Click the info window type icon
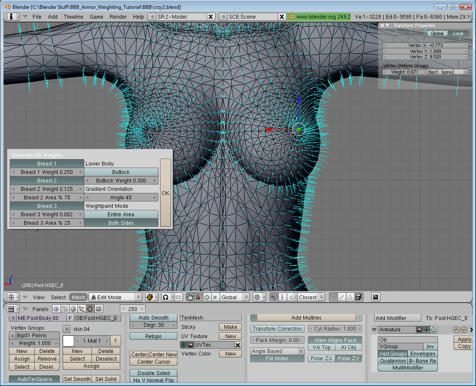Viewport: 476px width, 386px height. tap(11, 16)
